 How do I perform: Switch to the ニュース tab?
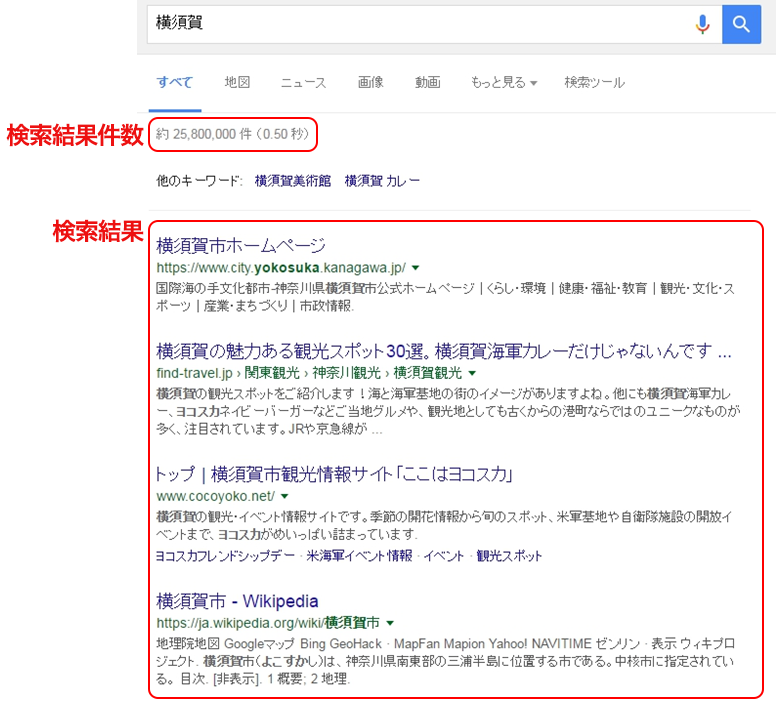[x=303, y=83]
